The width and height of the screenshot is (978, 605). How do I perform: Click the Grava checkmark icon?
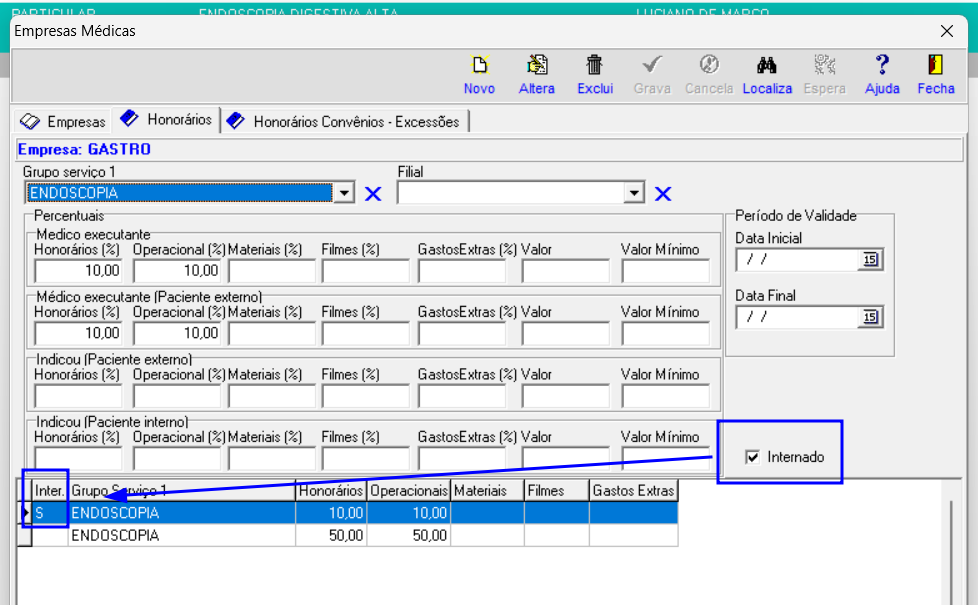tap(652, 65)
